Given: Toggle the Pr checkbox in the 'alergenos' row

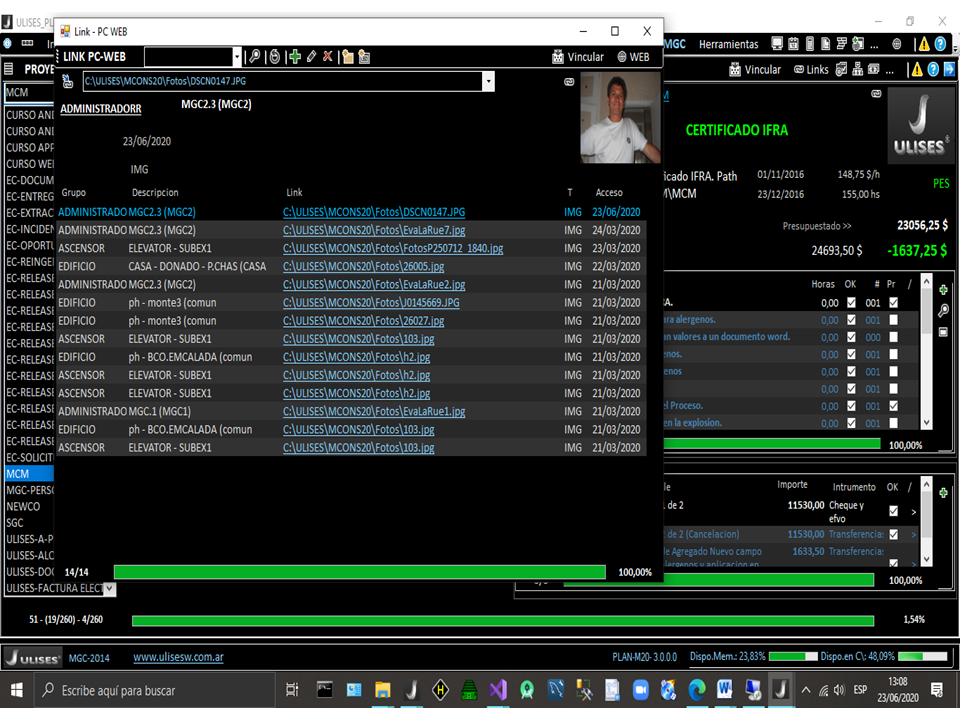Looking at the screenshot, I should [893, 320].
